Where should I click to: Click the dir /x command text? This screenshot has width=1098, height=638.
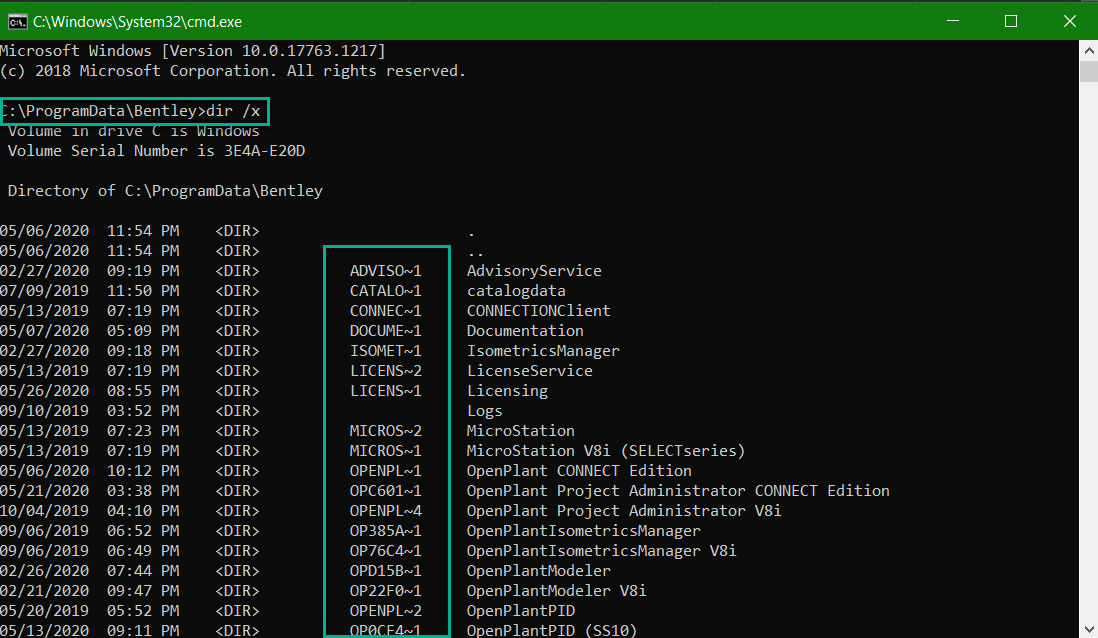point(233,111)
